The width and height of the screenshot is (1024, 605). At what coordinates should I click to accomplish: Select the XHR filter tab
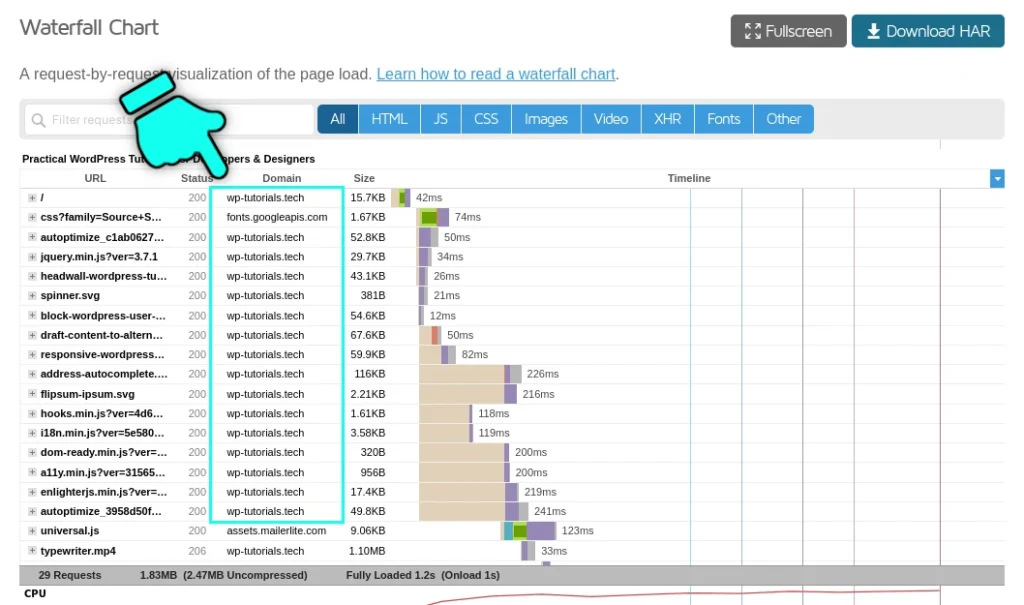click(666, 118)
